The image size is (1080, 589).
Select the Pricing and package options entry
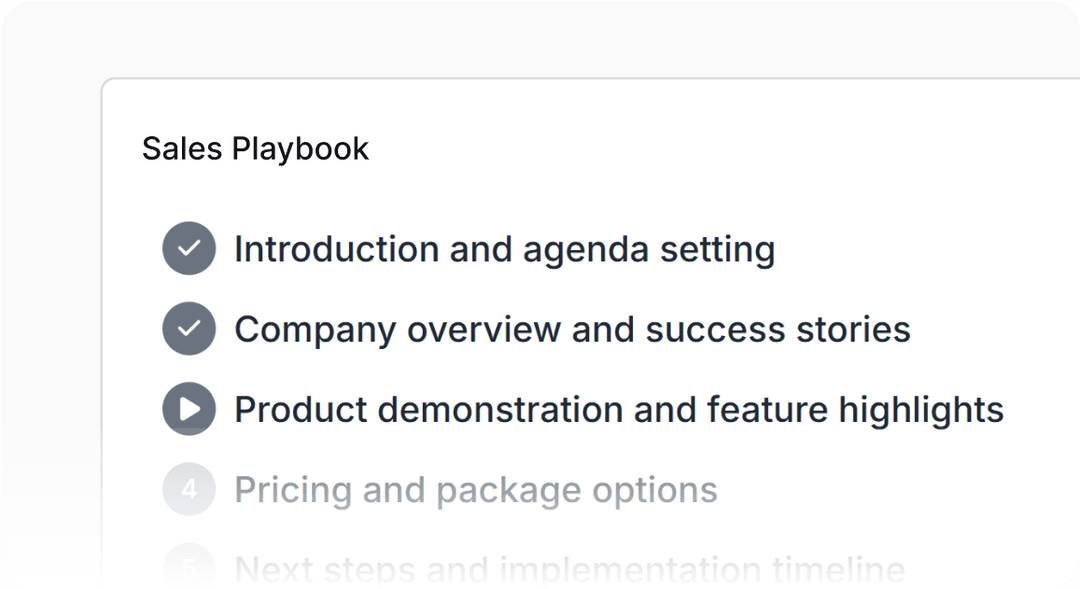pos(475,489)
